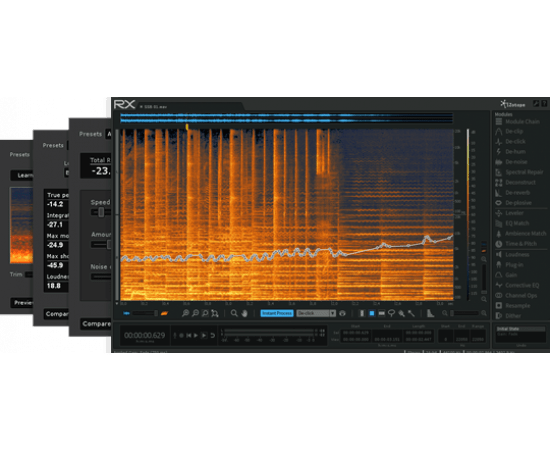Adjust the Speed slider
Image resolution: width=550 pixels, height=450 pixels.
click(x=101, y=212)
